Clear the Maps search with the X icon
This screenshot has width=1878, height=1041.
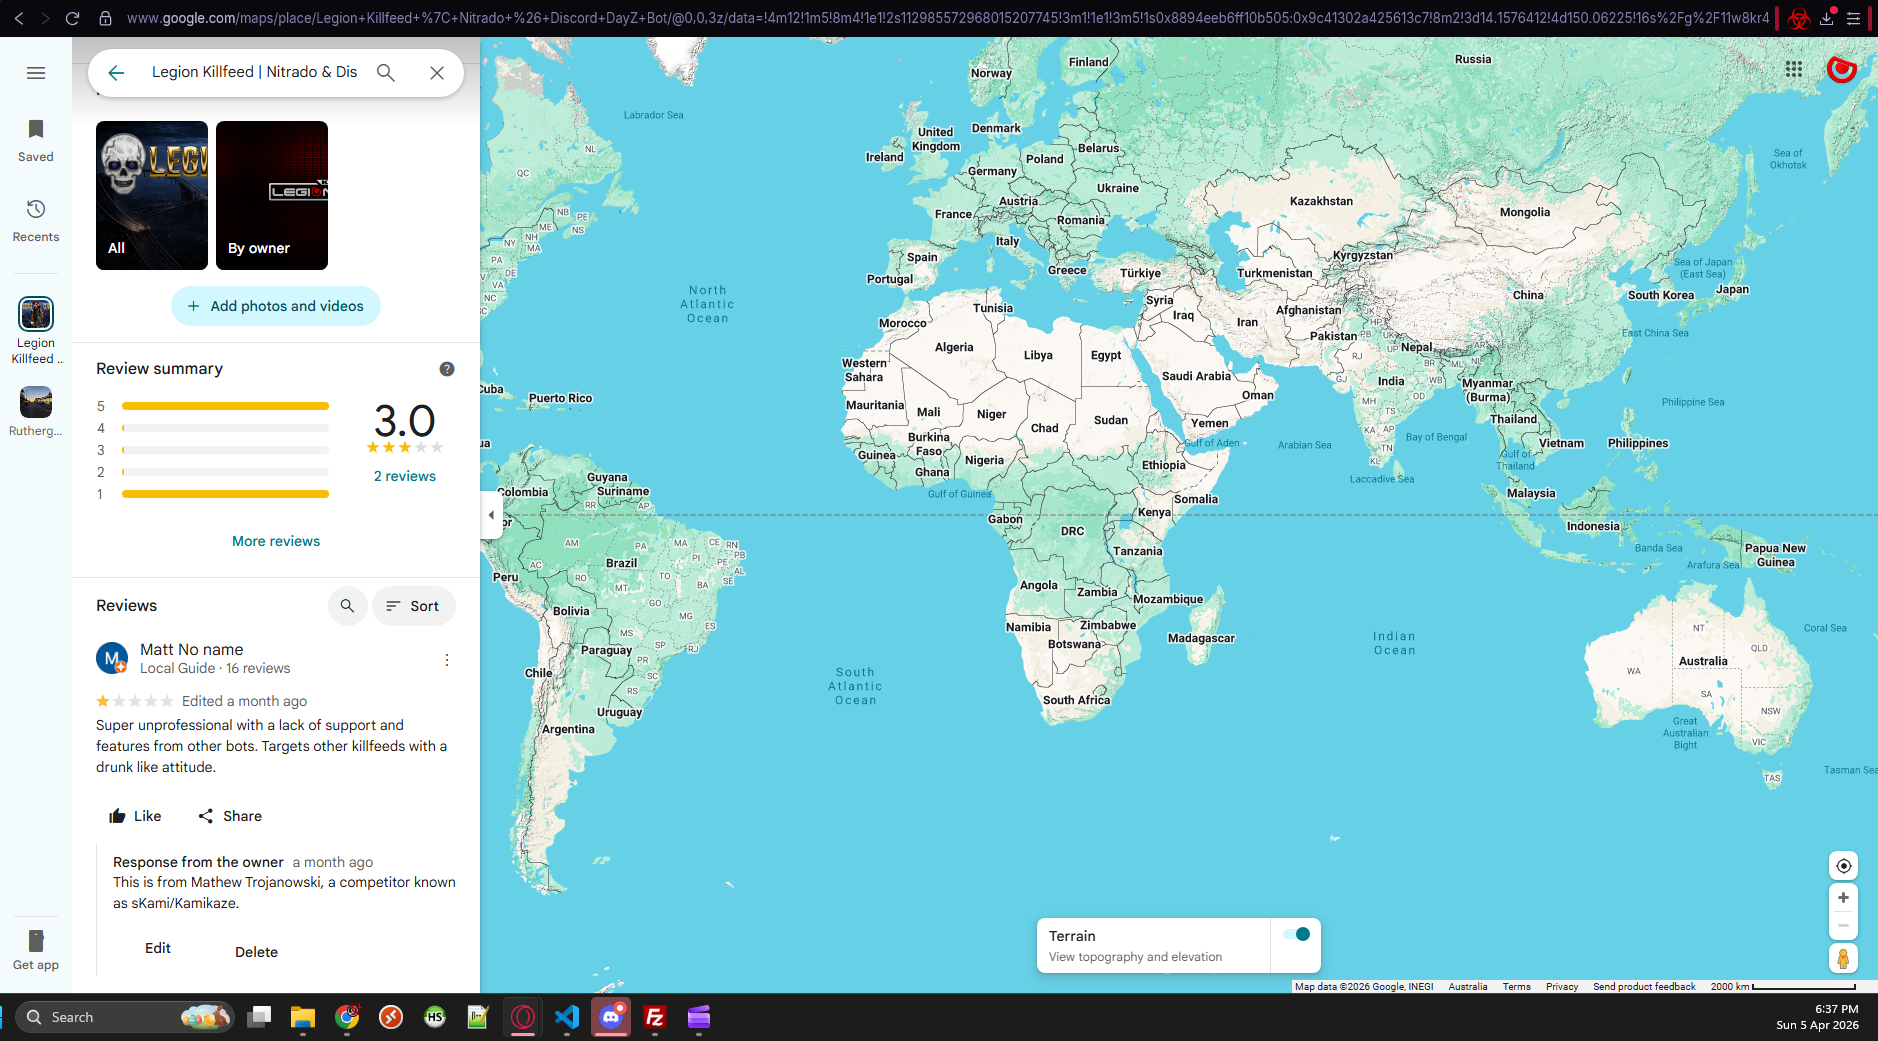coord(437,73)
